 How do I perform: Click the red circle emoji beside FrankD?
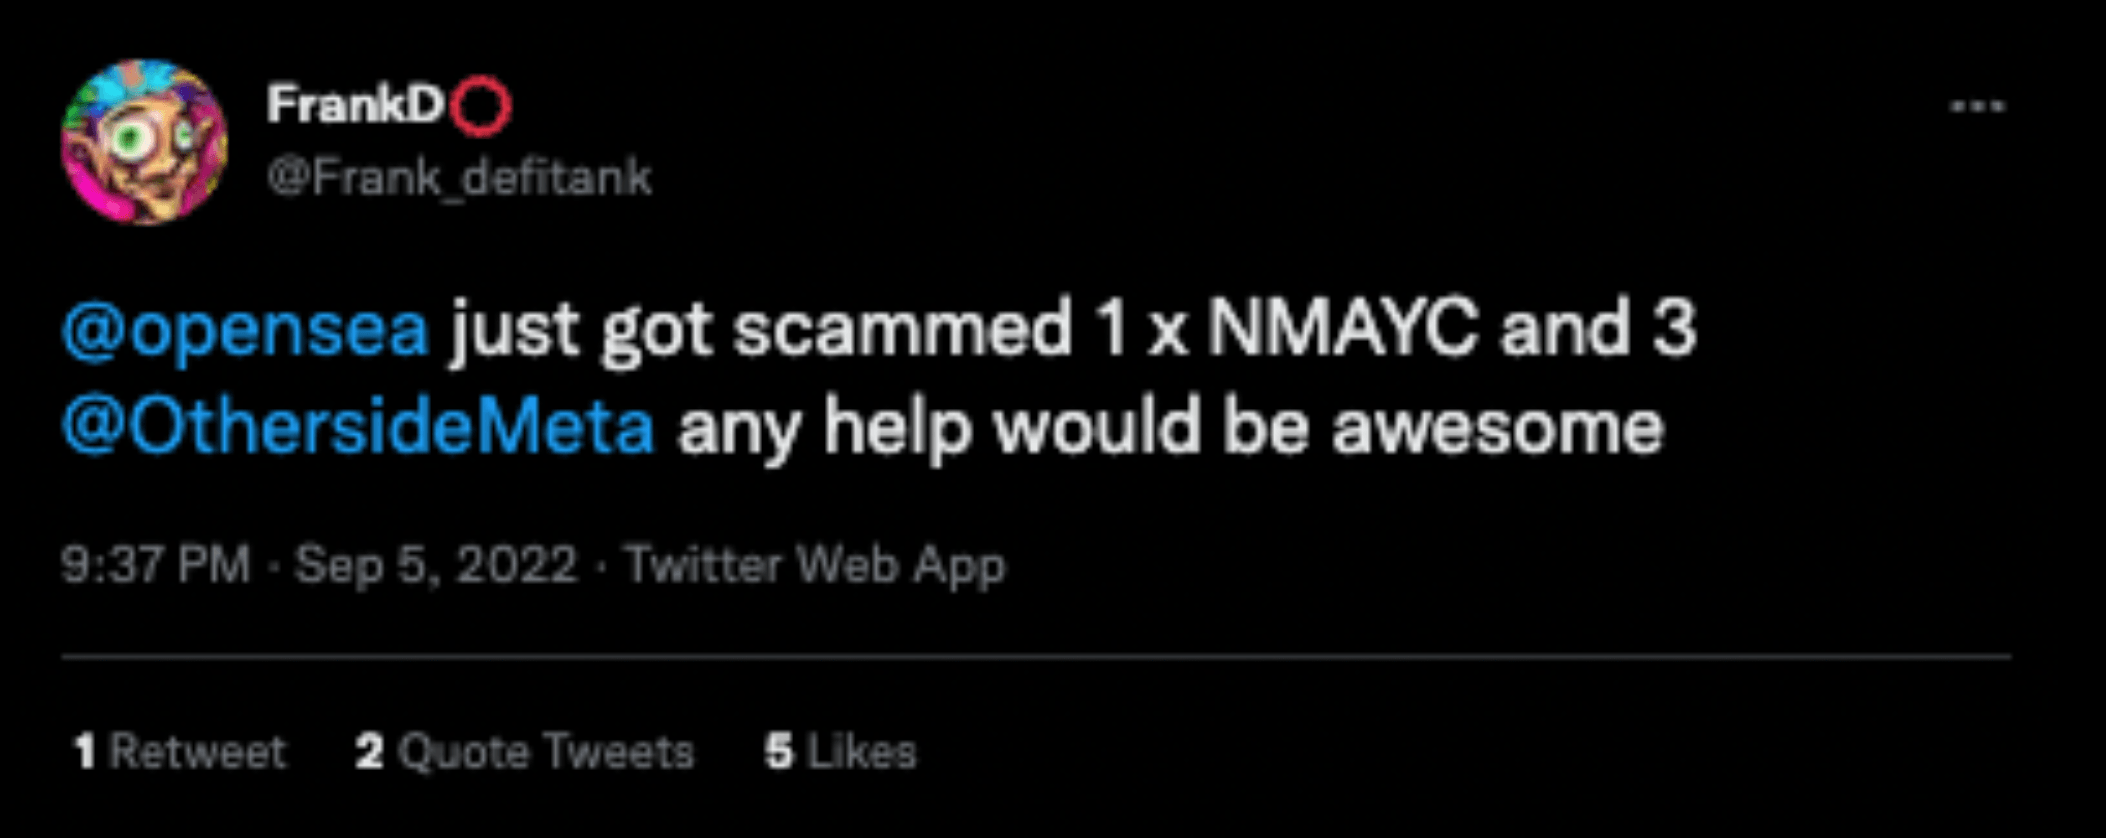click(x=481, y=105)
